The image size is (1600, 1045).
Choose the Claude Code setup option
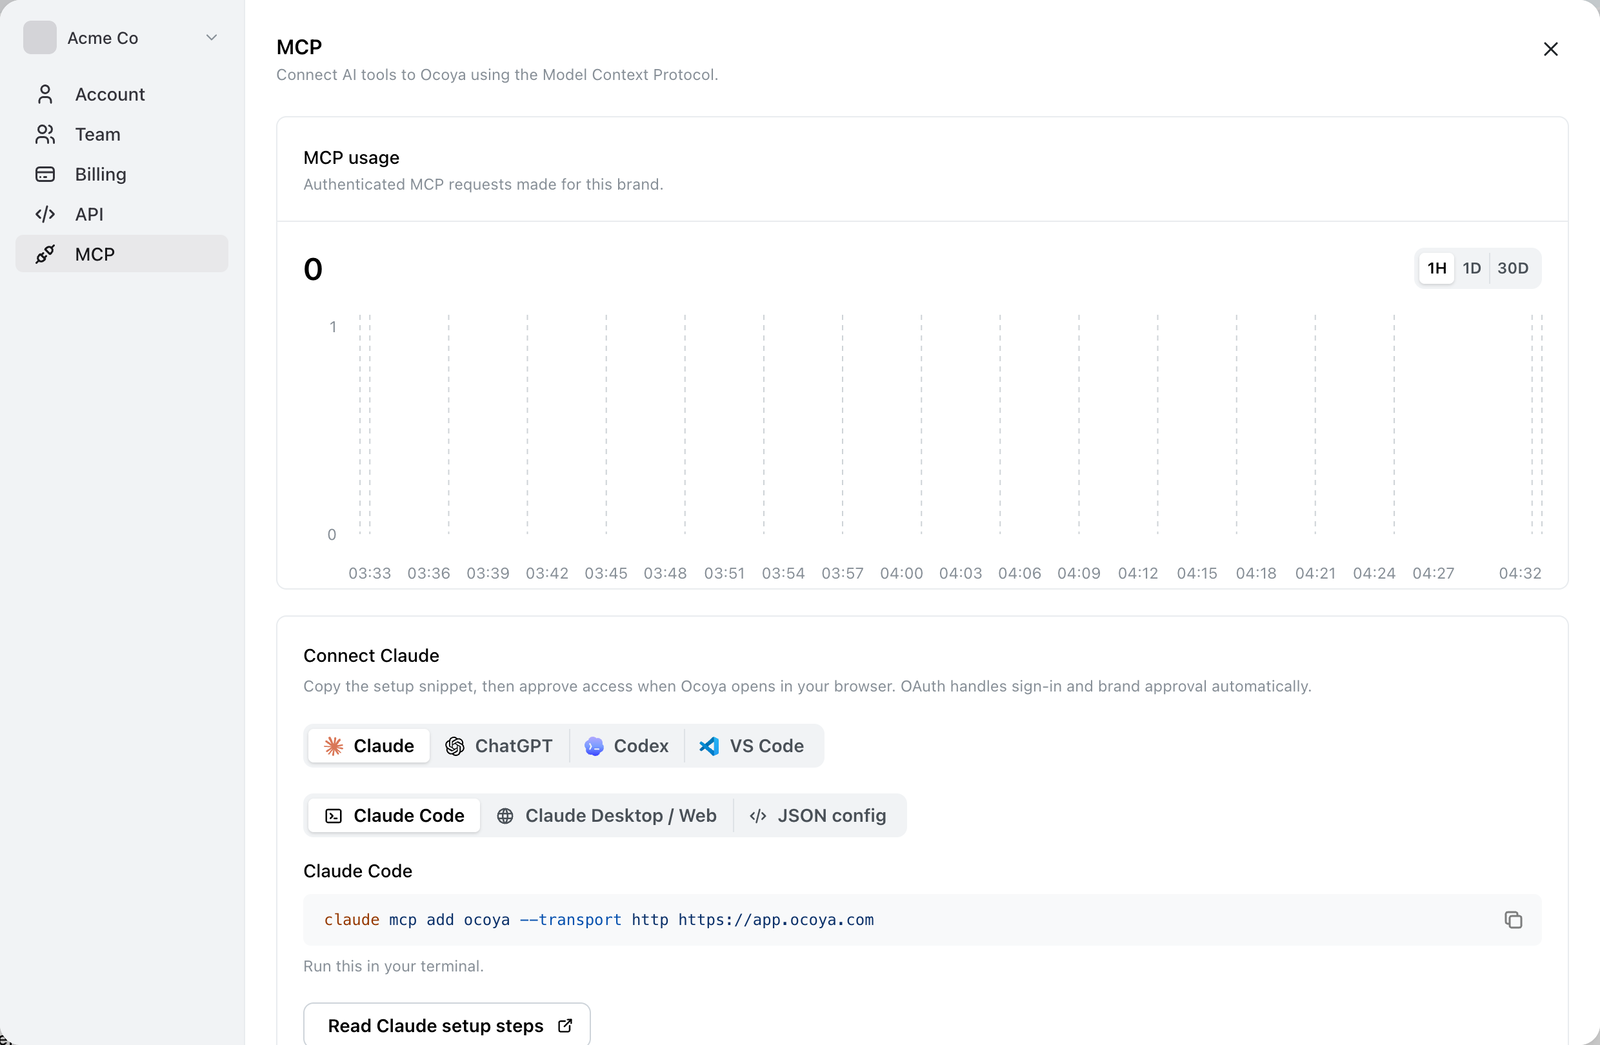(394, 816)
